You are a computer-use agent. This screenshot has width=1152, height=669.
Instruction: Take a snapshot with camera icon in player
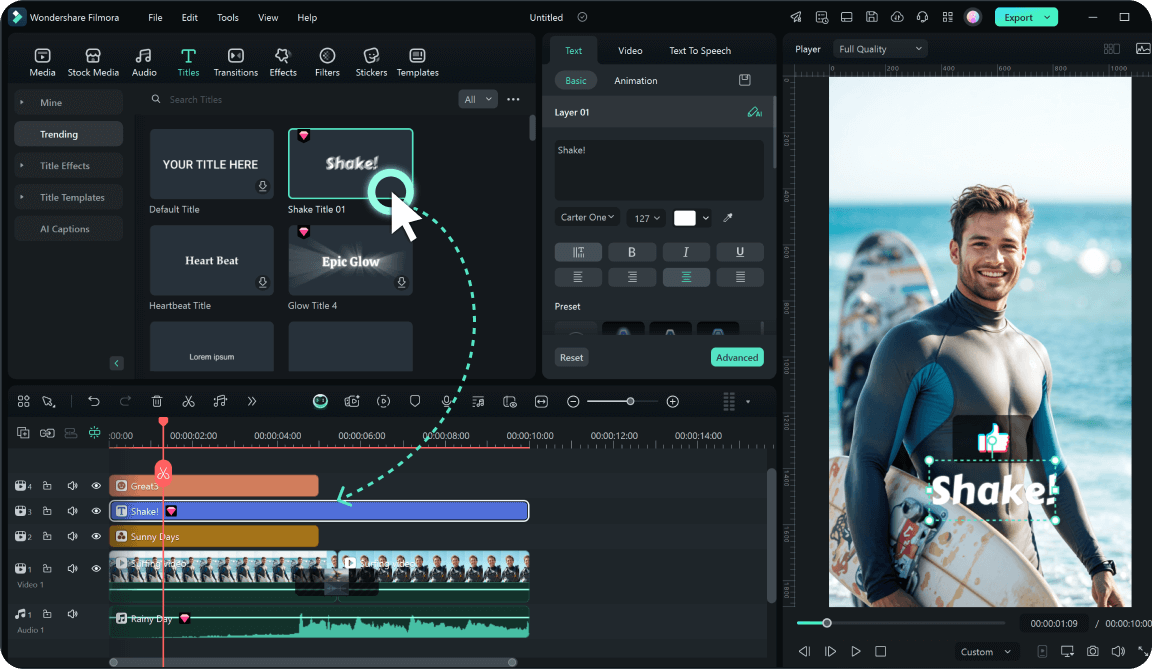click(1092, 651)
